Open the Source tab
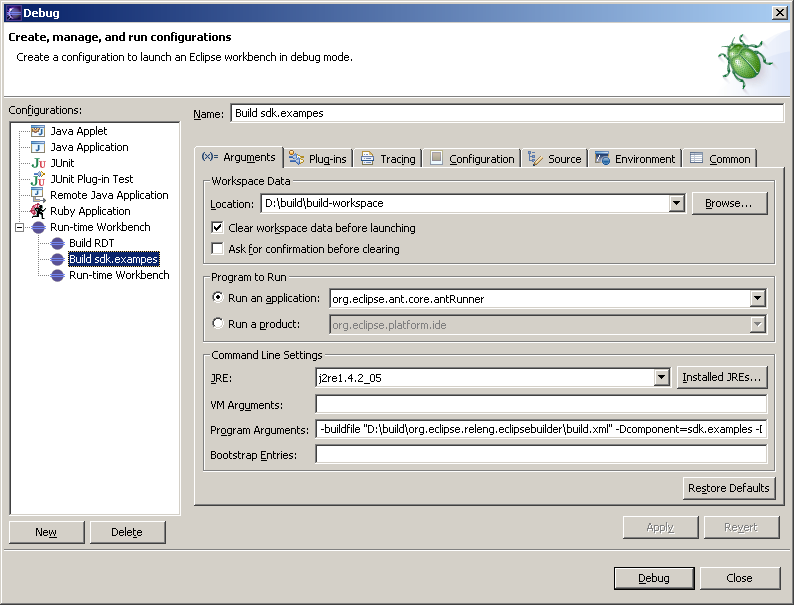Viewport: 794px width, 605px height. [x=554, y=158]
